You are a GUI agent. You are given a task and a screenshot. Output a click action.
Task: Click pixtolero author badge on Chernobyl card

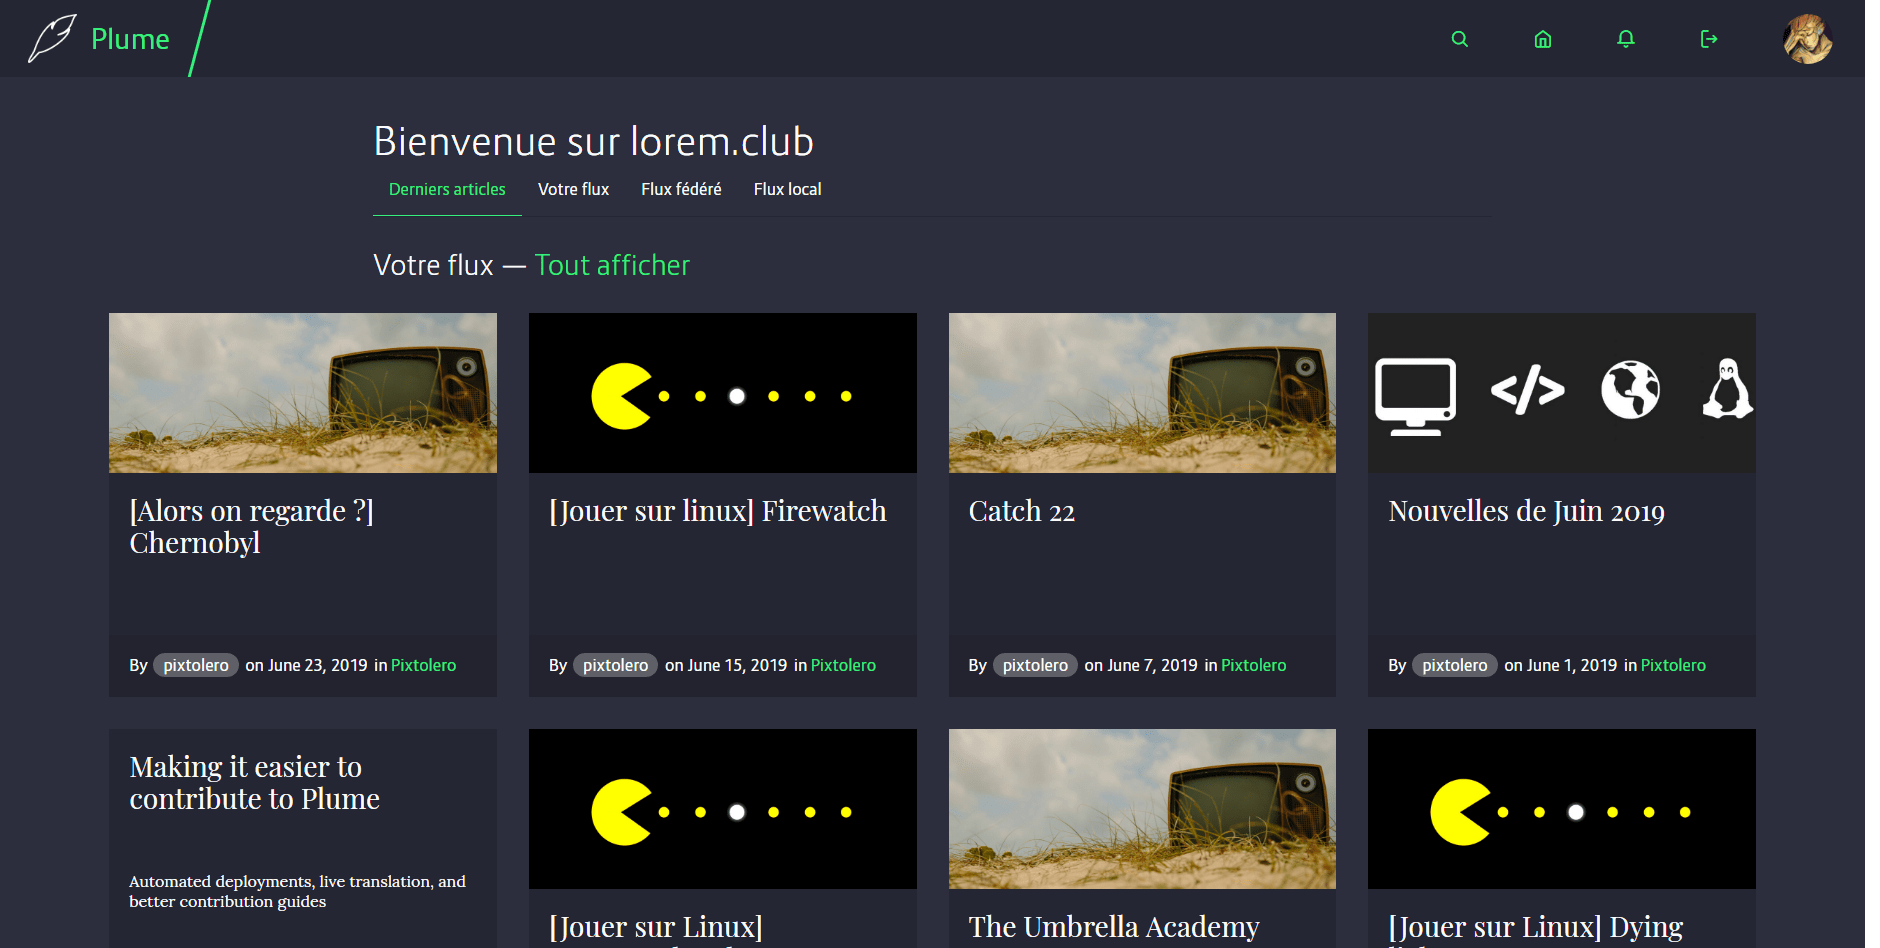pos(196,665)
